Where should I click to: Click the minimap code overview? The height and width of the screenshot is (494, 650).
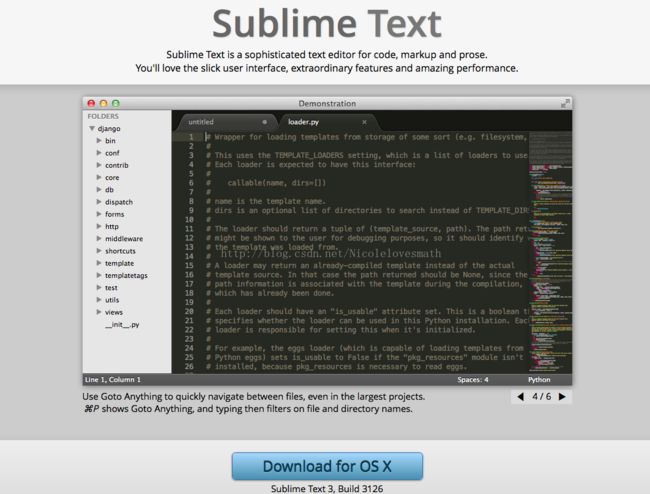(x=551, y=252)
